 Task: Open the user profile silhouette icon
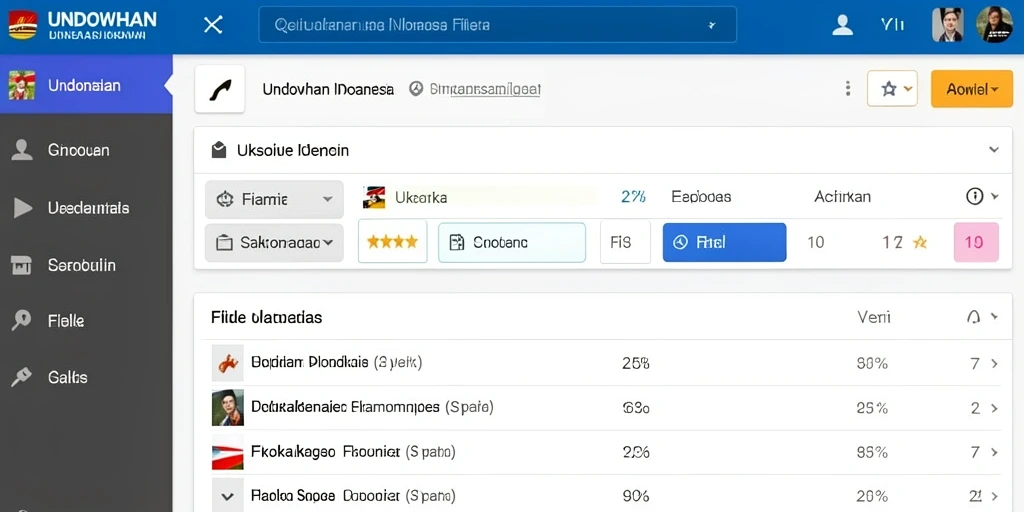pyautogui.click(x=842, y=25)
